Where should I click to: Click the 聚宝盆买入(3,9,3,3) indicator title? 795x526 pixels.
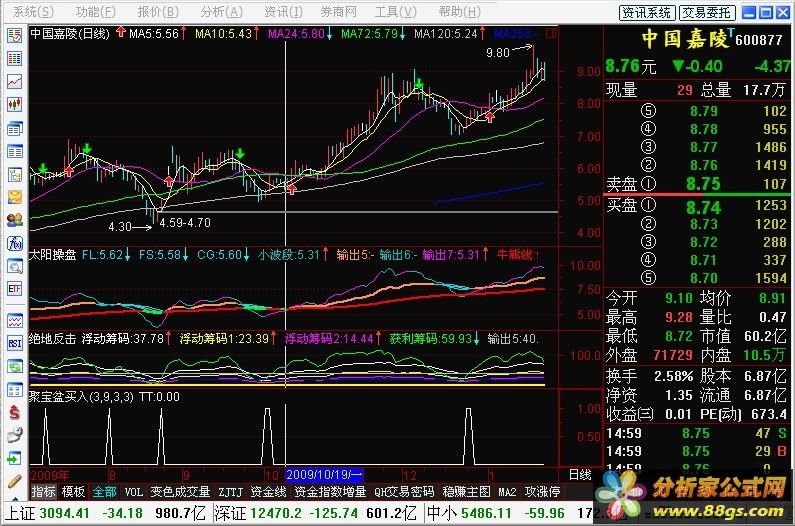point(81,397)
